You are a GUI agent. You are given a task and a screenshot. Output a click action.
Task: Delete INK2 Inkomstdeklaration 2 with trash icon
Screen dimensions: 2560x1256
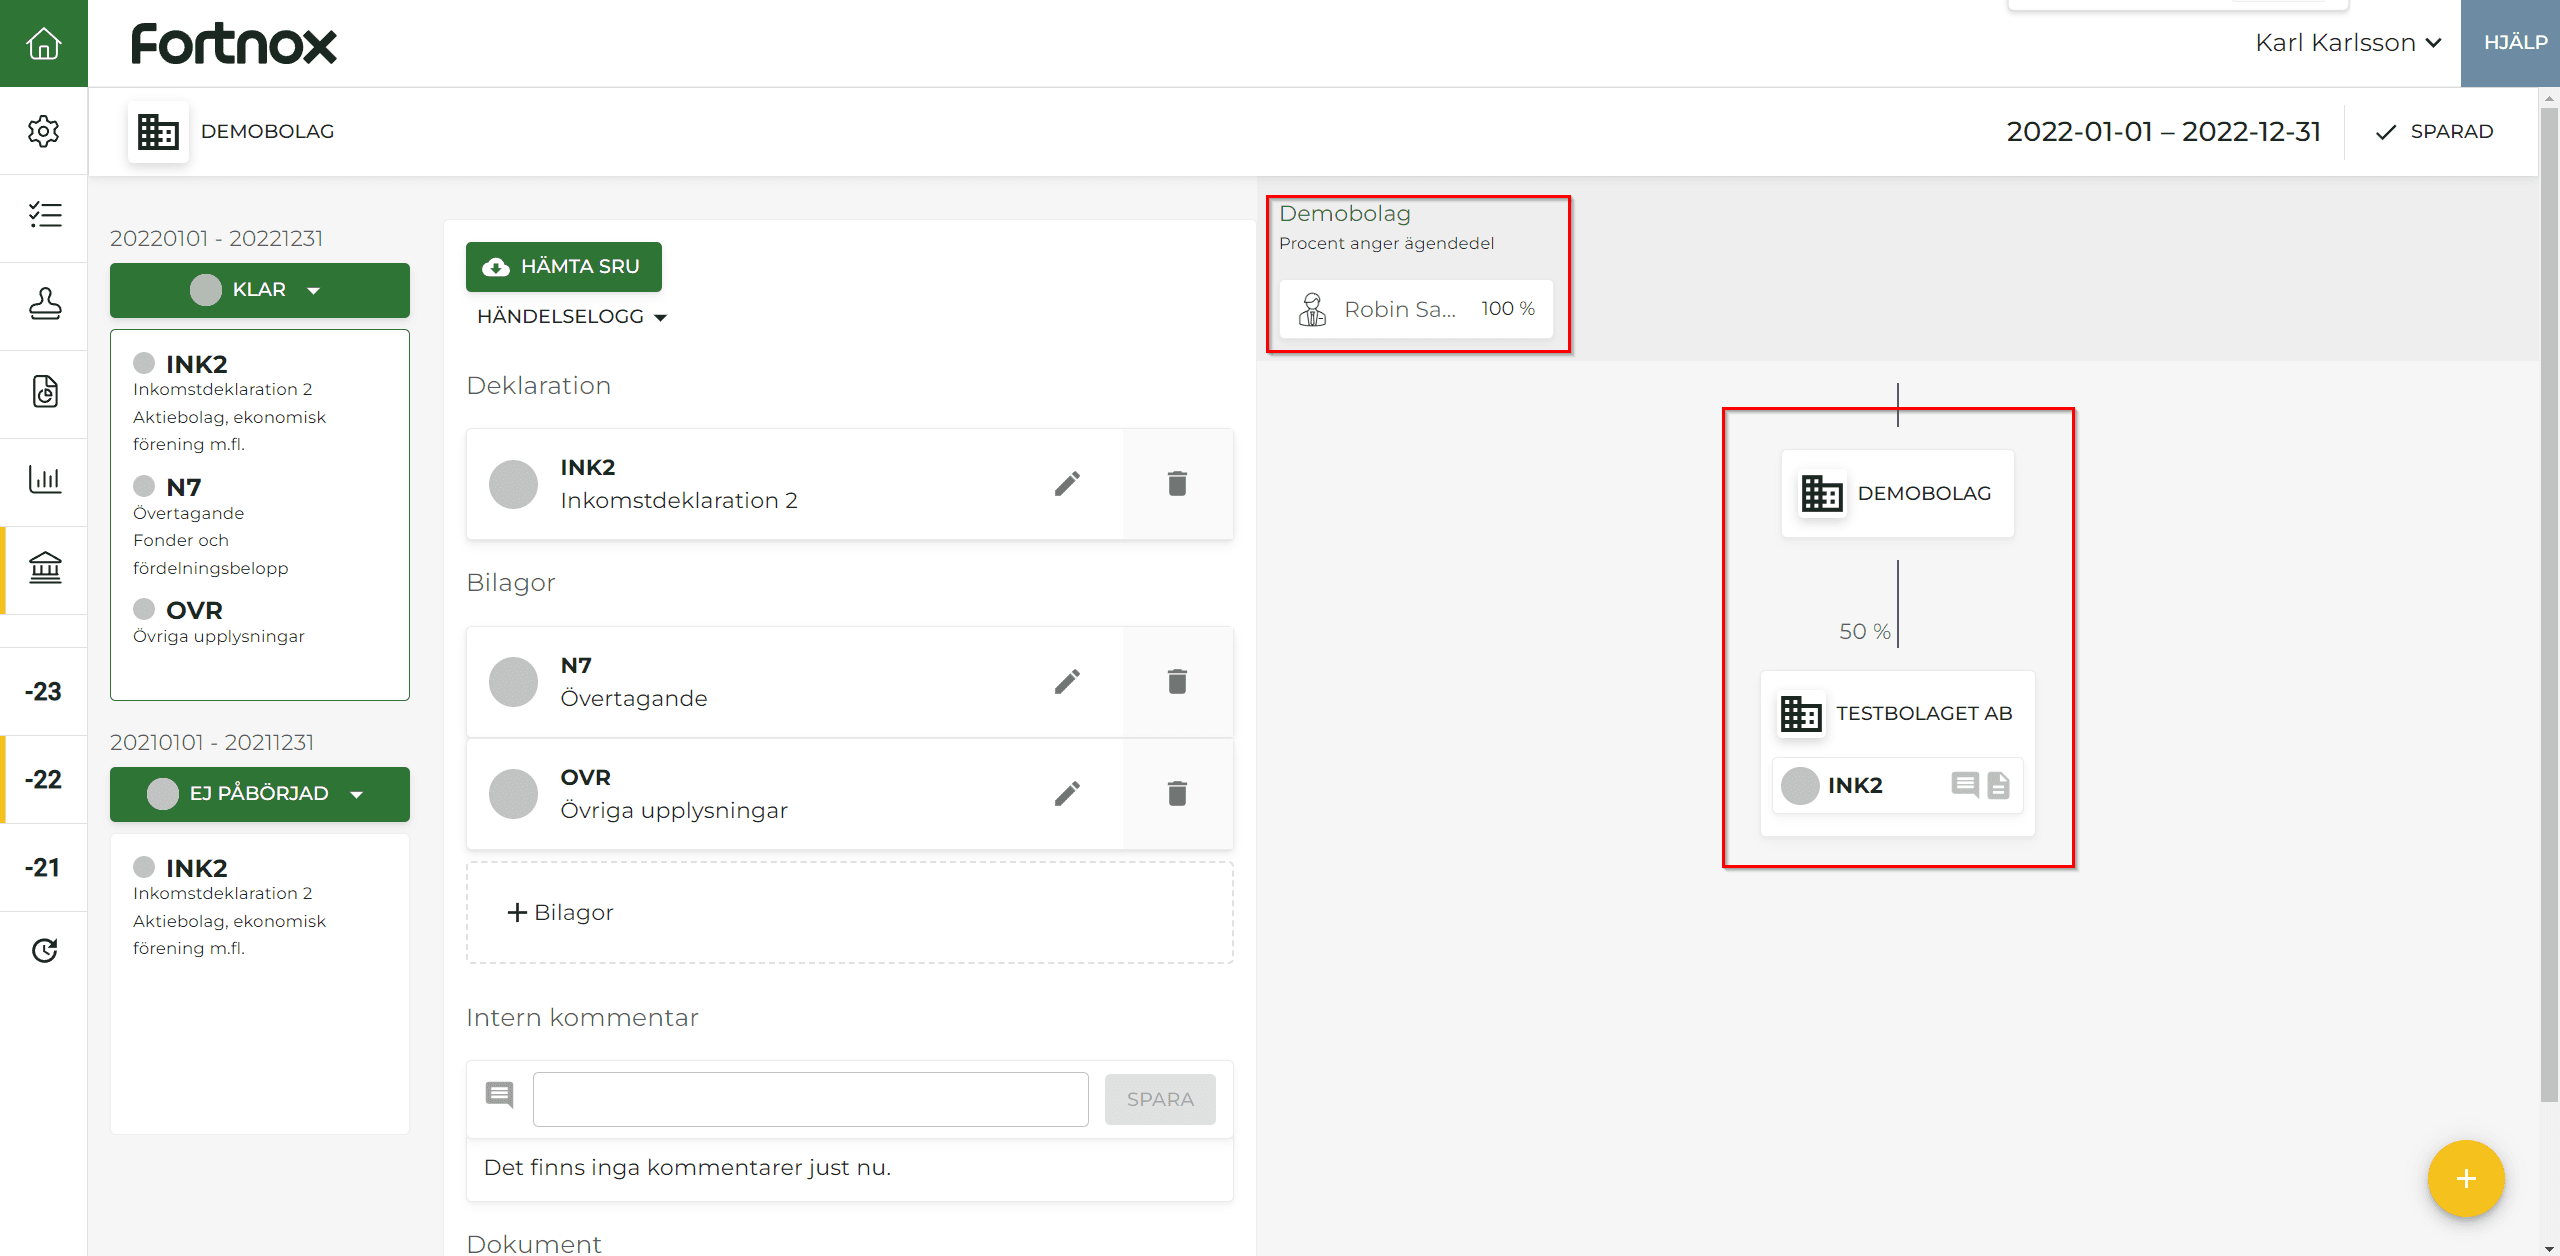pyautogui.click(x=1177, y=484)
